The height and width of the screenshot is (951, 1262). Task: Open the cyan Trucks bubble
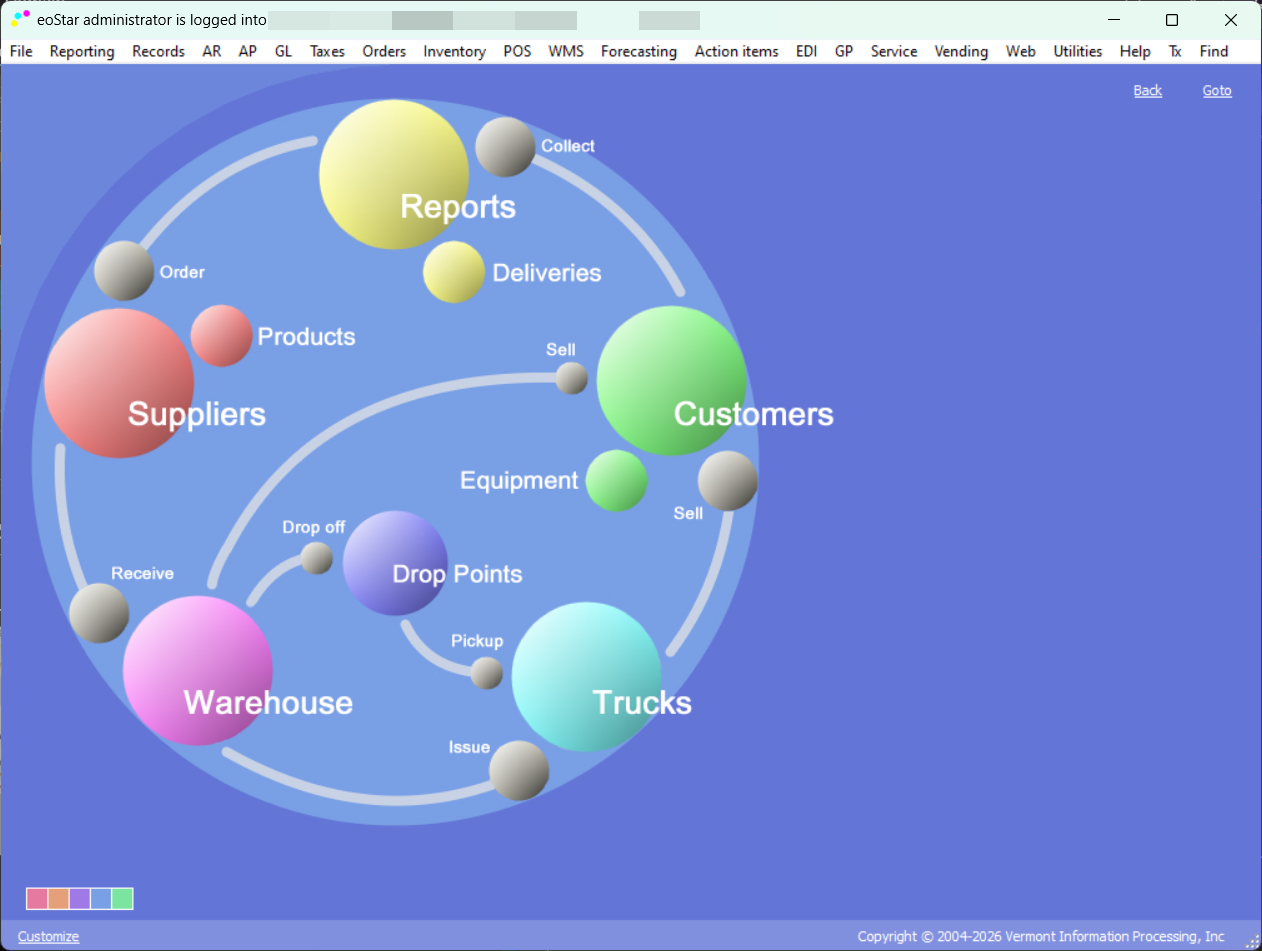click(x=587, y=677)
